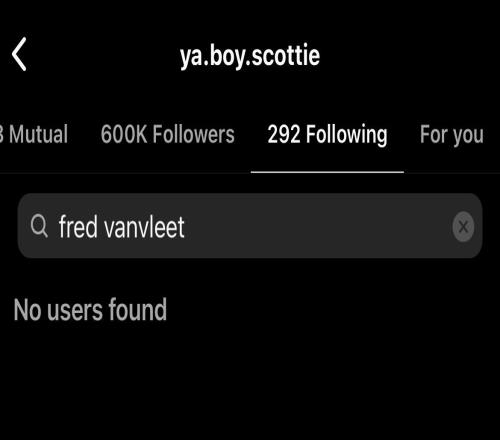The image size is (500, 440).
Task: View suggested accounts in For you
Action: click(x=452, y=134)
